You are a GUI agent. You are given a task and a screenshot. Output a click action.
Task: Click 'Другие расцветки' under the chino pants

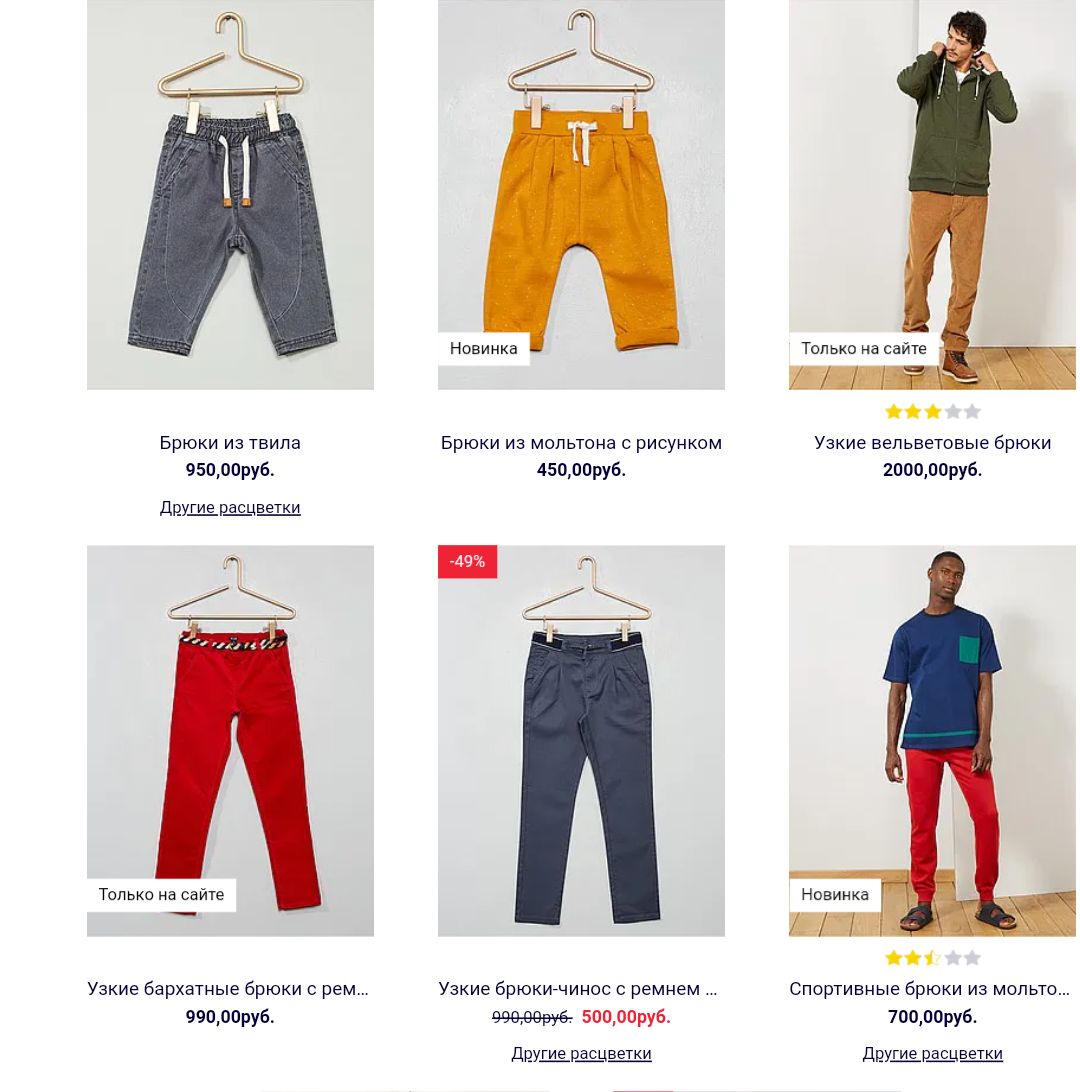tap(581, 1054)
